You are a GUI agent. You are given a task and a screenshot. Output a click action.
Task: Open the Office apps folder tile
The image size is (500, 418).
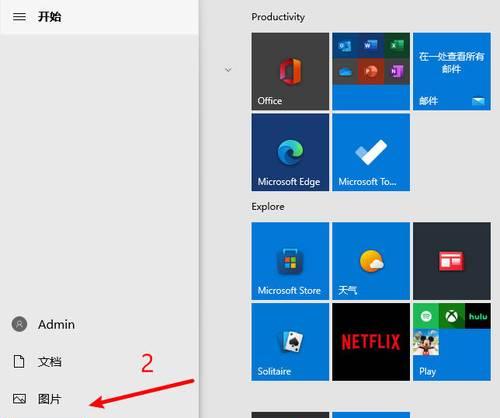pyautogui.click(x=371, y=71)
